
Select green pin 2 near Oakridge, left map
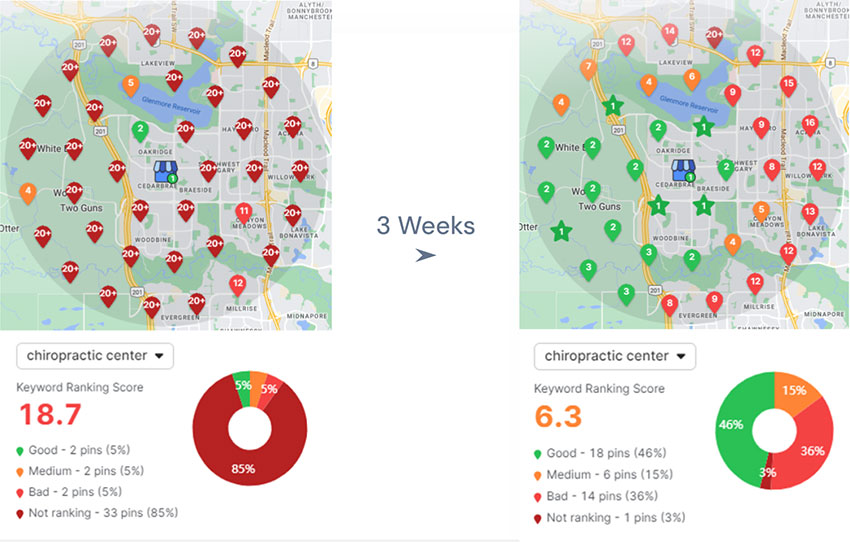[x=140, y=131]
